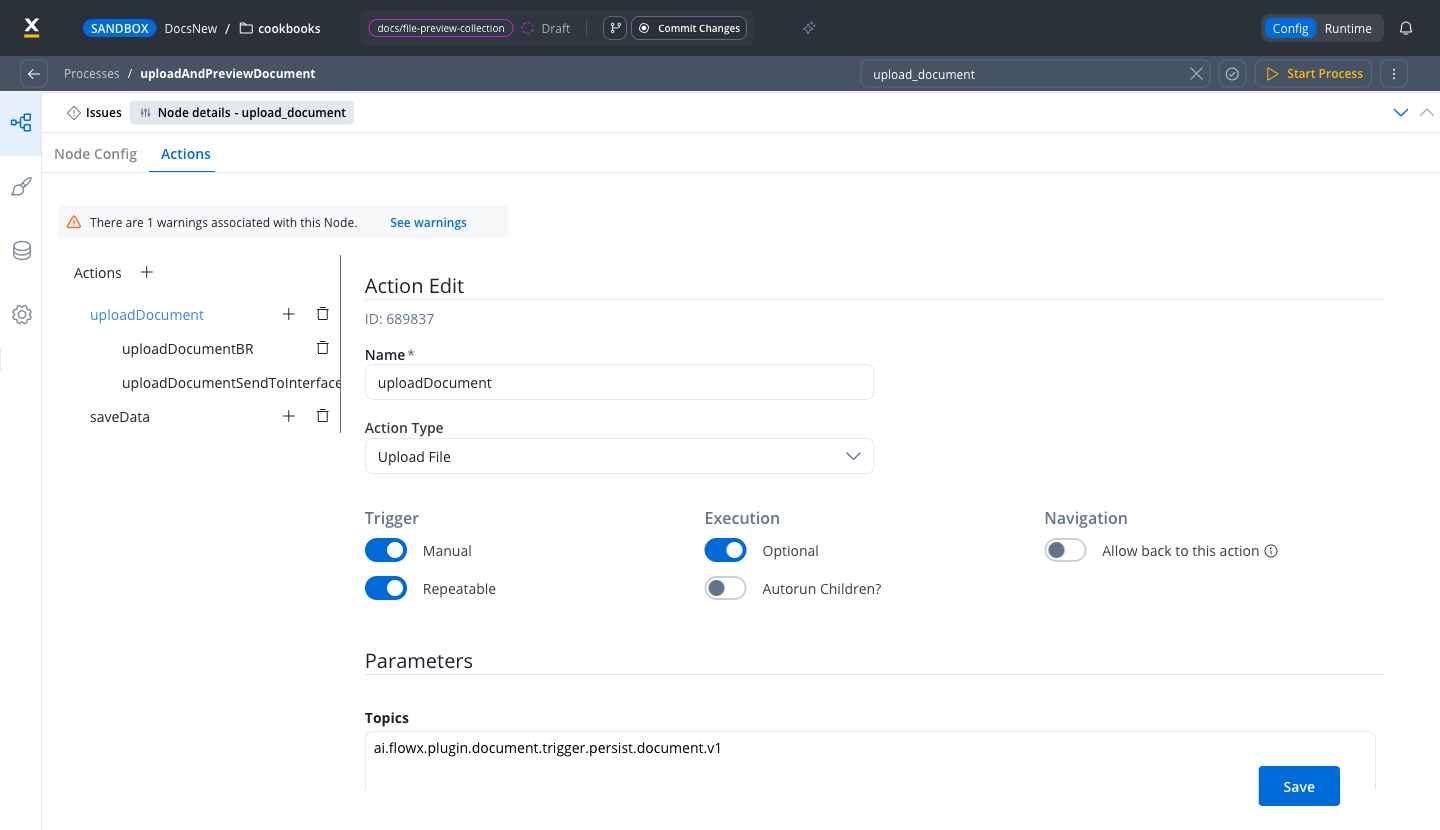Click the branch icon in top bar

click(615, 28)
